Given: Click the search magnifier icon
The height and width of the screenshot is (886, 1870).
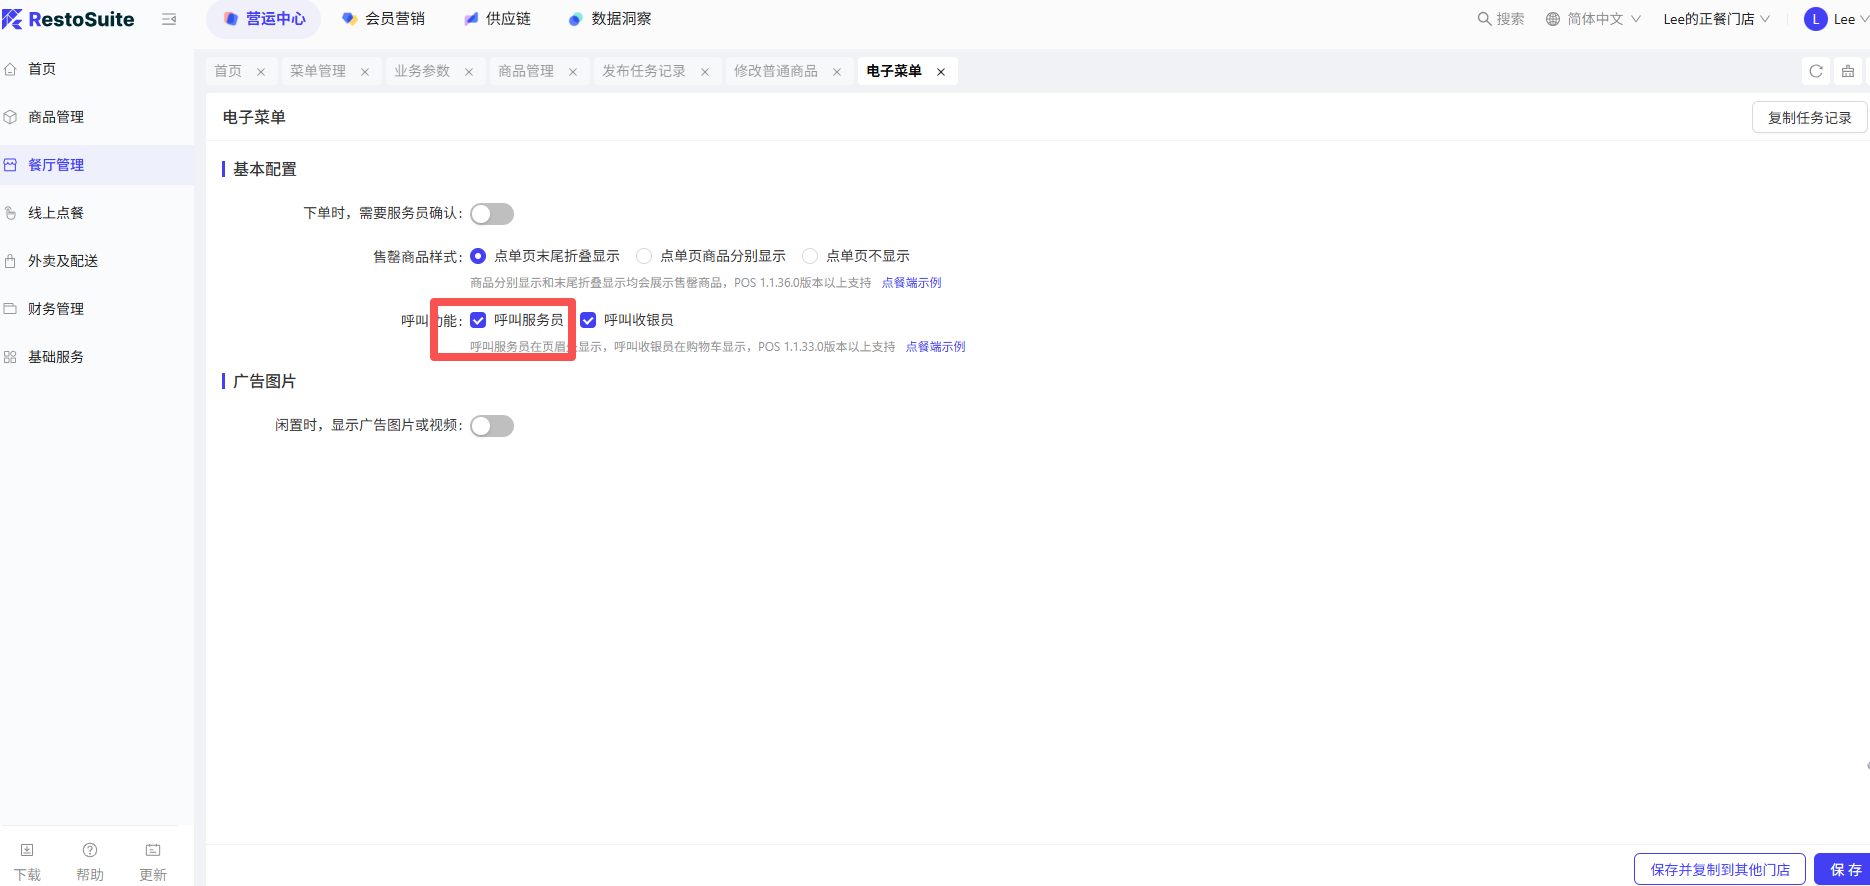Looking at the screenshot, I should [1484, 19].
